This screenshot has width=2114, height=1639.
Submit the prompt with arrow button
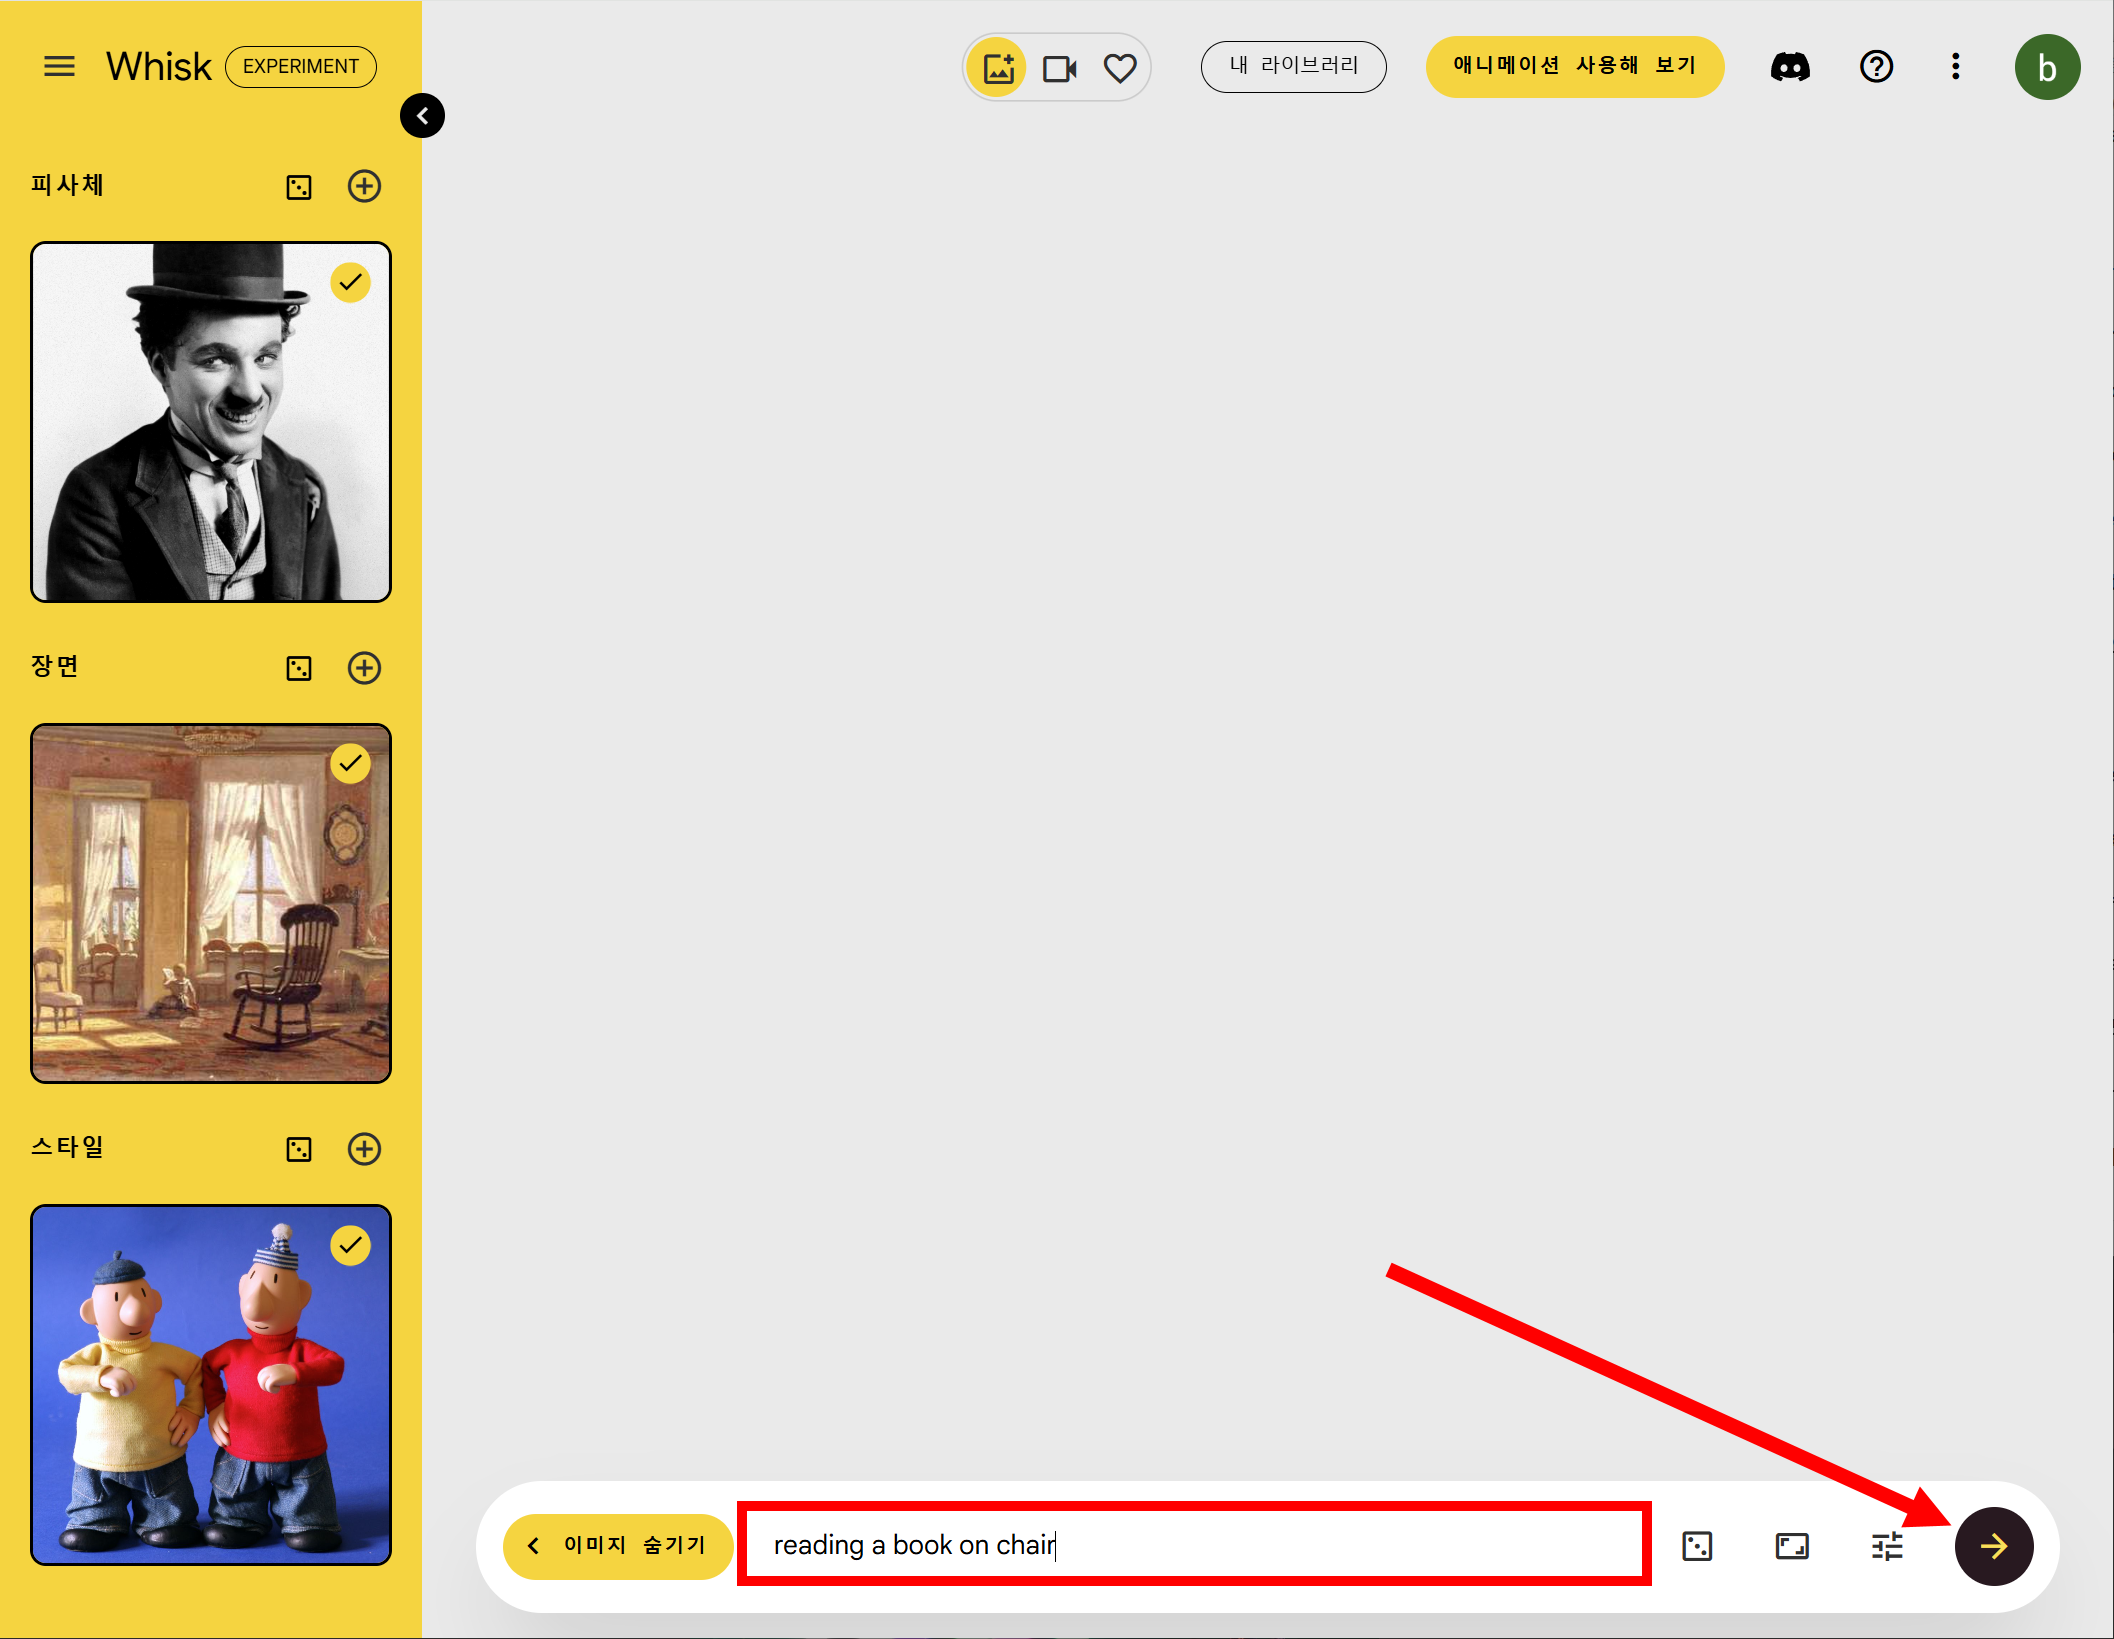[x=1993, y=1546]
